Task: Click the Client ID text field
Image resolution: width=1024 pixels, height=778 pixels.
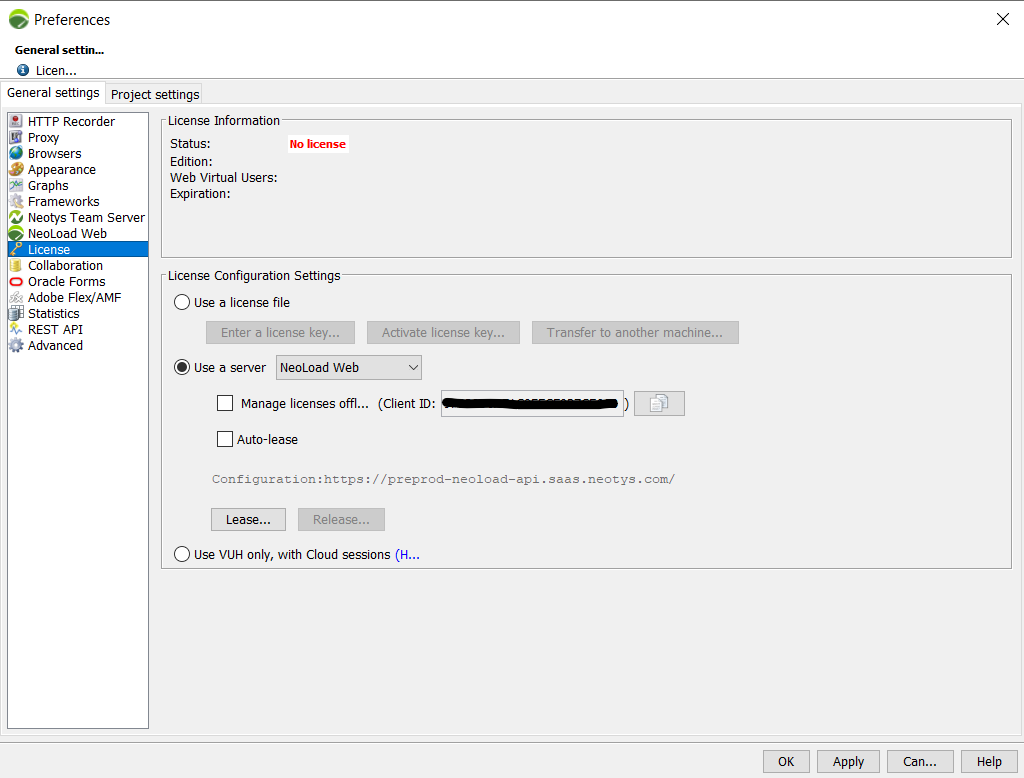Action: [x=532, y=403]
